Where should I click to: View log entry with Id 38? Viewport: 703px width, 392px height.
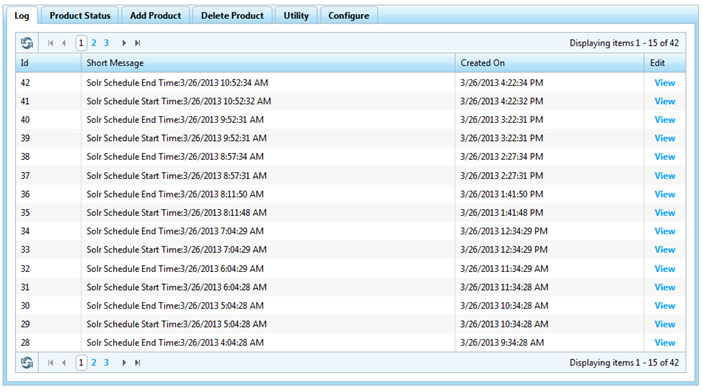[665, 157]
